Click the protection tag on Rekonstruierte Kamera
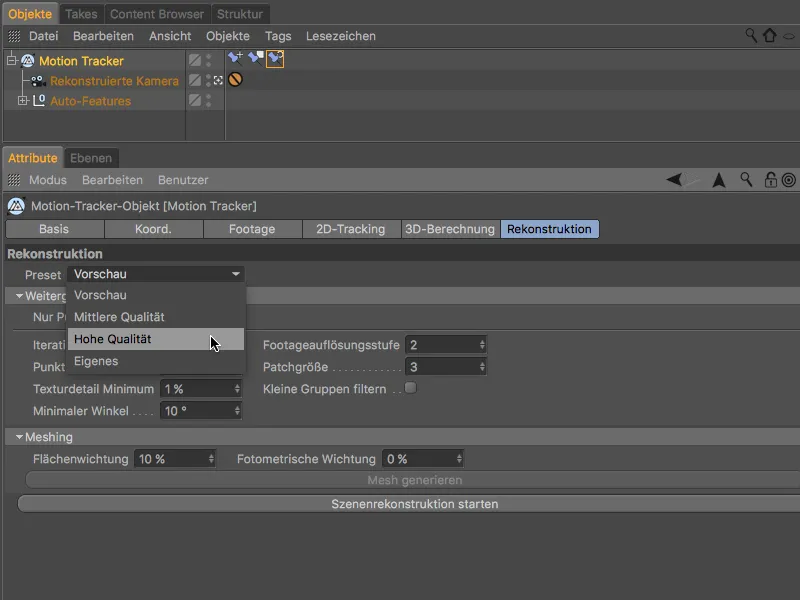 point(235,80)
